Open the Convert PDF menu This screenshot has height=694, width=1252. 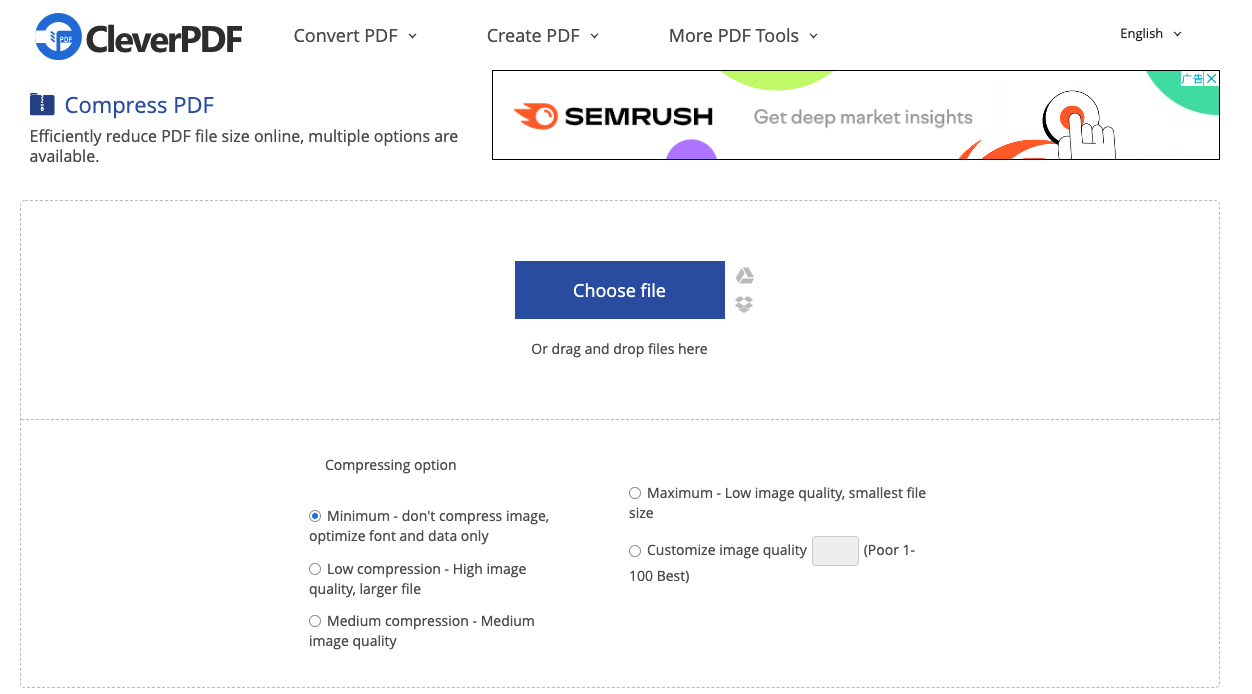coord(355,35)
